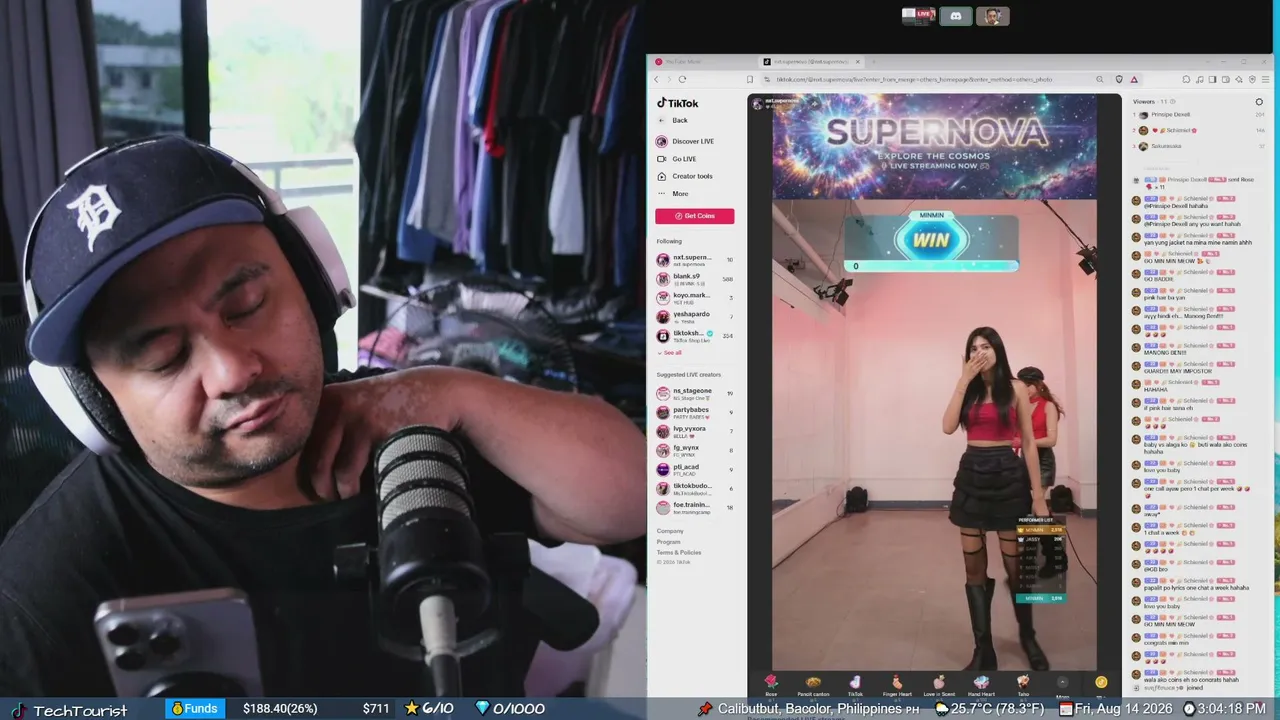Send a Finger Heart gift

point(897,685)
